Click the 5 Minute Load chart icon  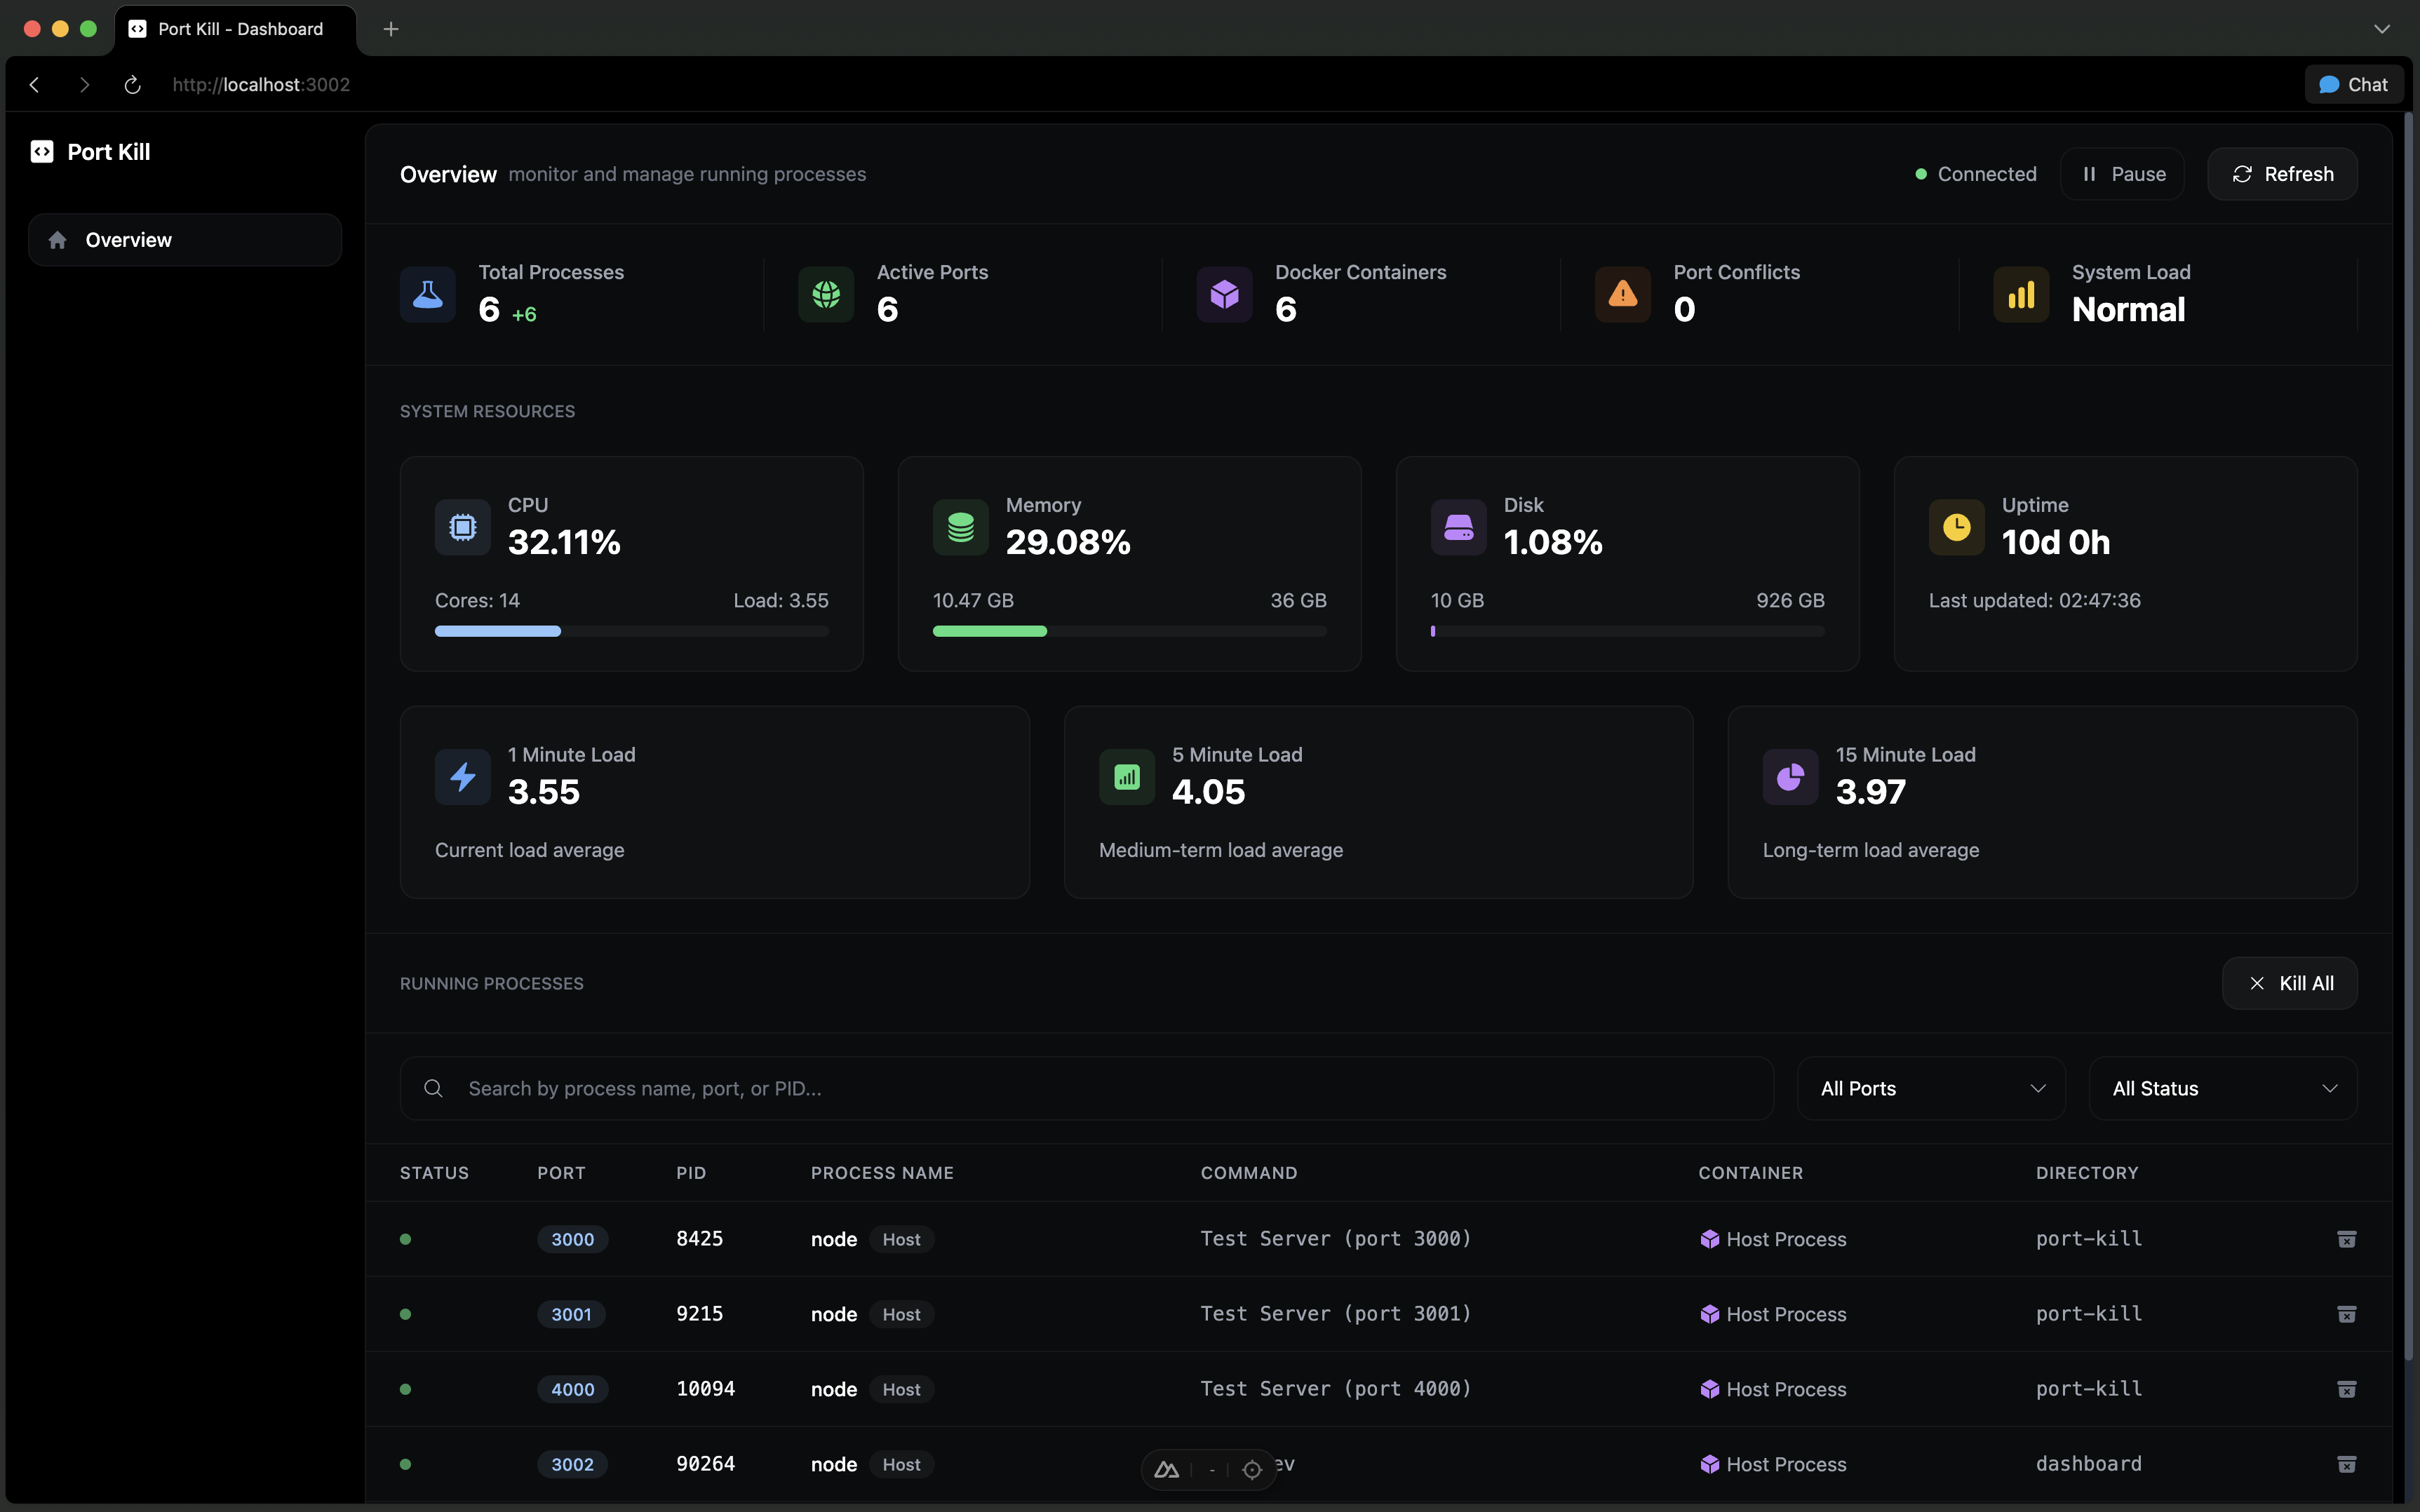1127,777
